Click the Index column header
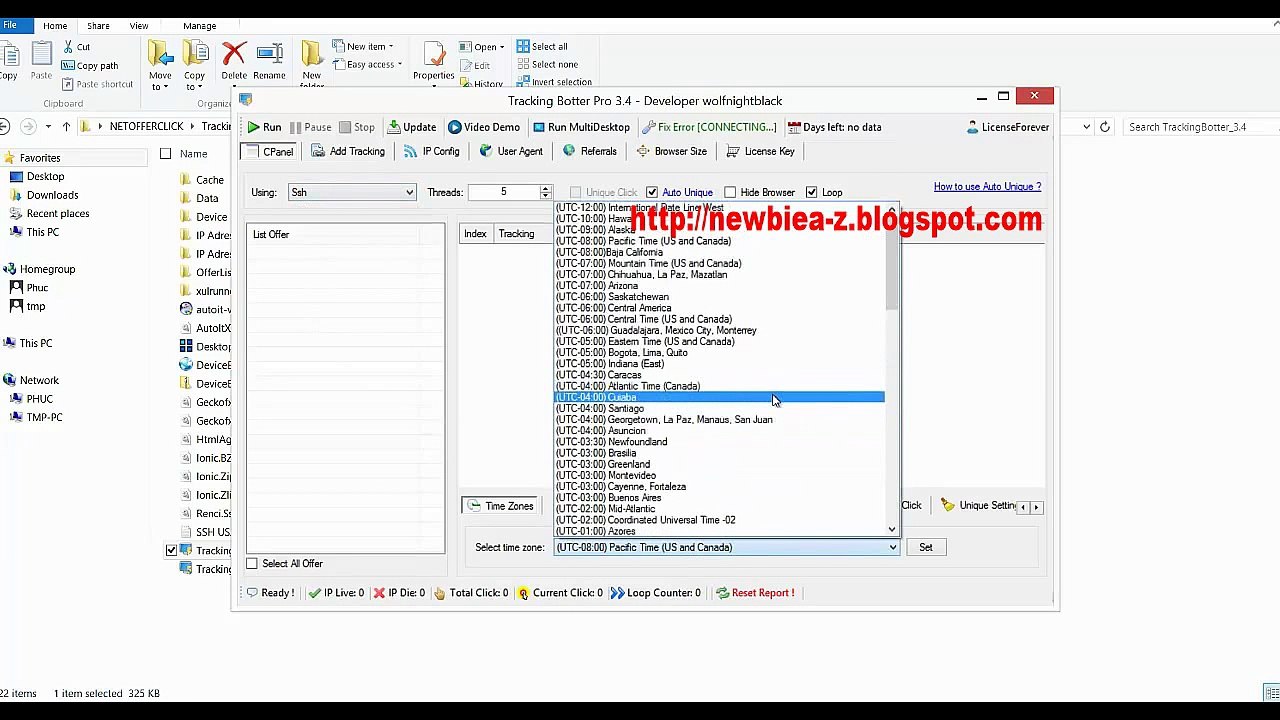This screenshot has width=1280, height=720. pyautogui.click(x=475, y=234)
